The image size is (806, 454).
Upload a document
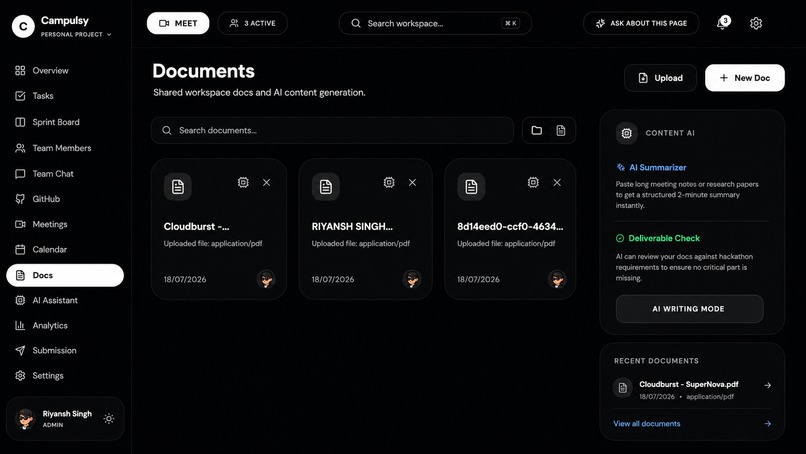pos(661,78)
